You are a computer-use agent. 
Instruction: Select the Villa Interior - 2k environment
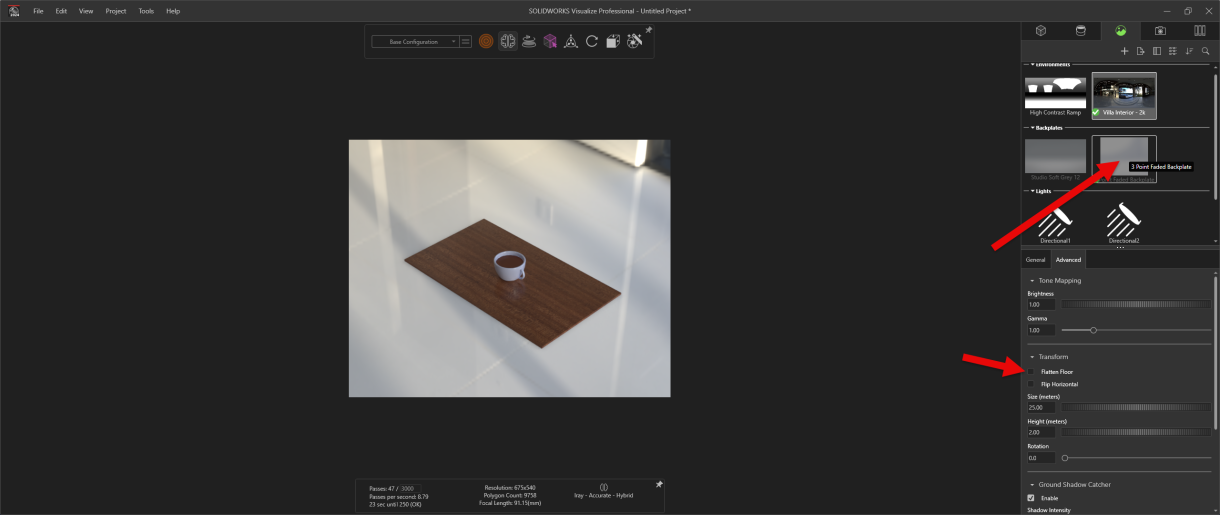pyautogui.click(x=1124, y=96)
